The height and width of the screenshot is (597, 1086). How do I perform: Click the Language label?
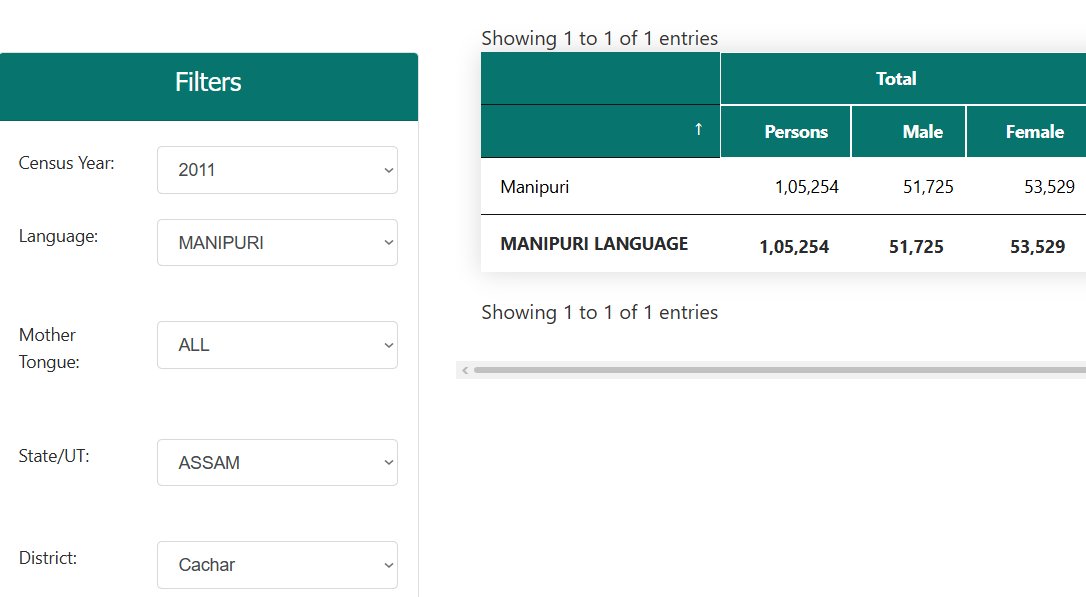(58, 236)
